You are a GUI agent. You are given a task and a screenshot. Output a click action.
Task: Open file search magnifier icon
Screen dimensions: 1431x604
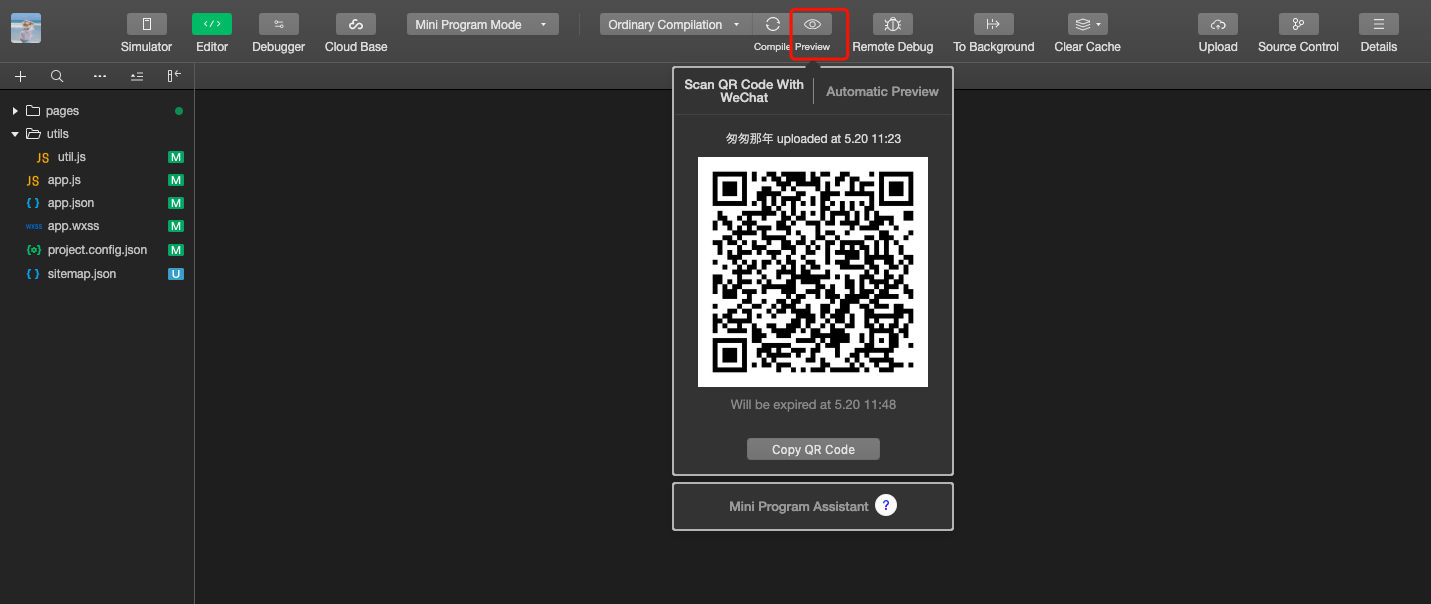57,76
